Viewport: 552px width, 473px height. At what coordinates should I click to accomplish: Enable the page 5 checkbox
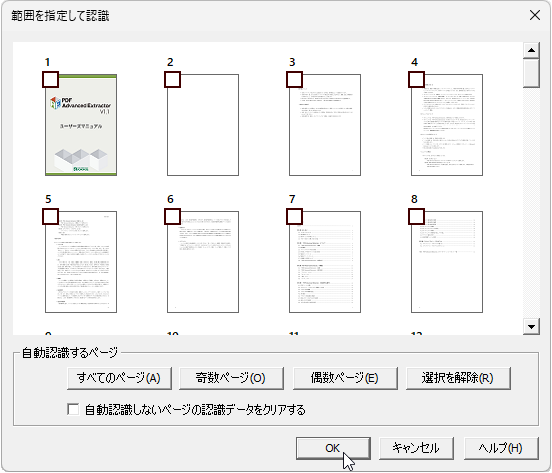tap(50, 216)
